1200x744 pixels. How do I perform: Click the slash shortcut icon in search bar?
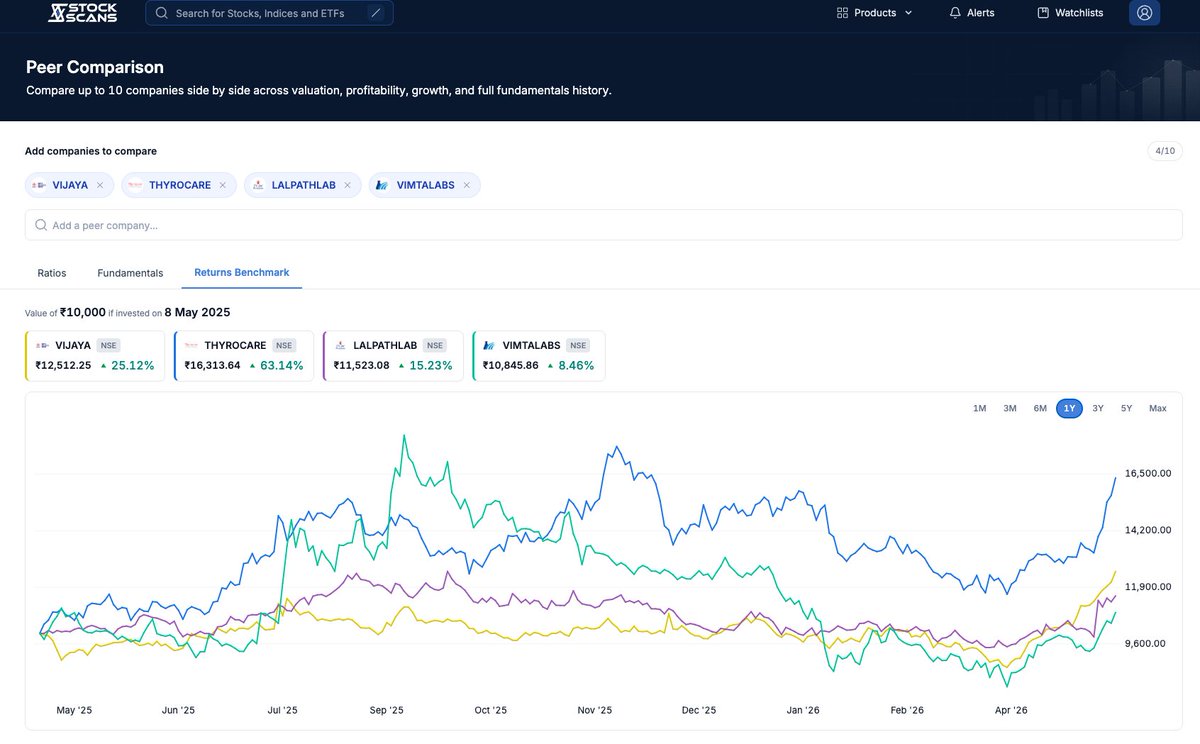click(x=376, y=13)
